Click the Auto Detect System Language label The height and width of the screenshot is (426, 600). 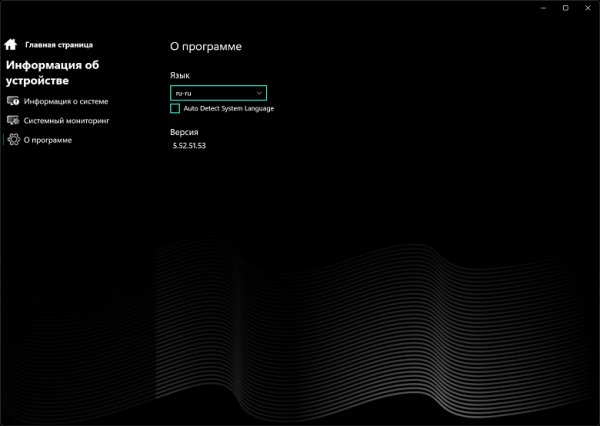tap(228, 108)
